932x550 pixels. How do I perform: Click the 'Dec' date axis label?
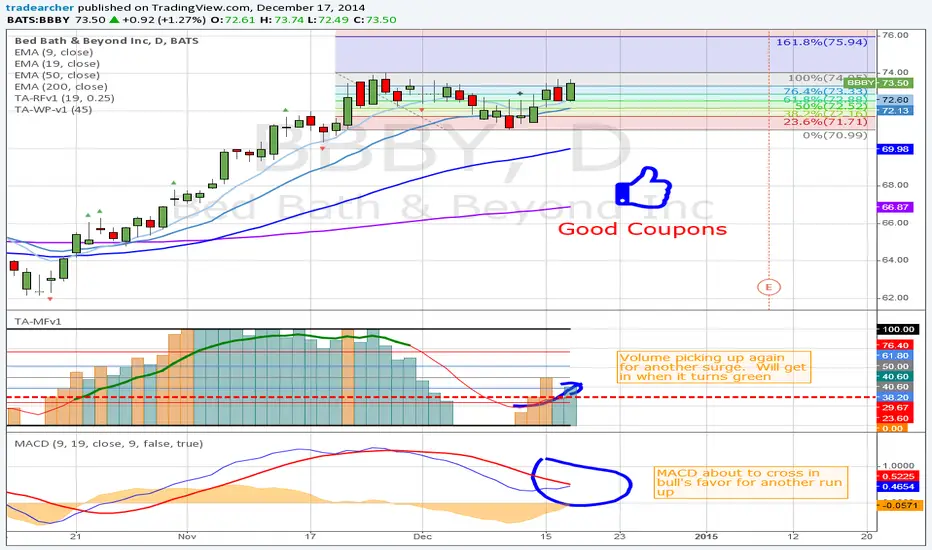coord(422,536)
